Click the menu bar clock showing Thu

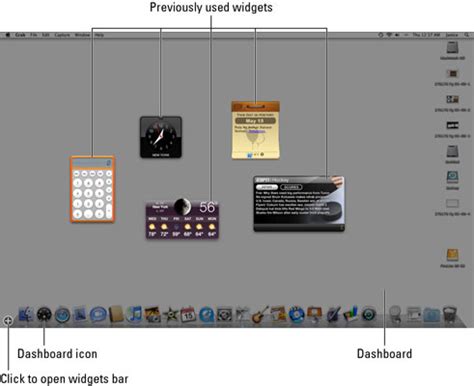(426, 35)
